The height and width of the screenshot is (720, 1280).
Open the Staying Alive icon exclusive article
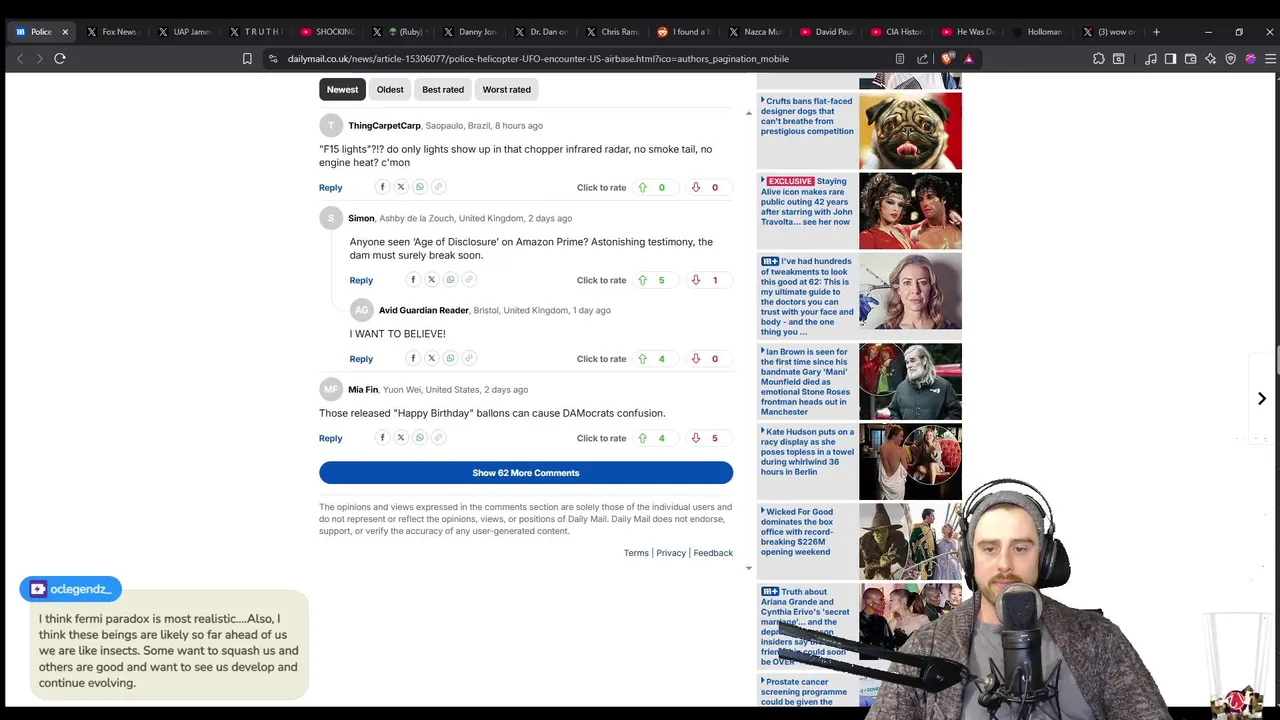point(807,202)
